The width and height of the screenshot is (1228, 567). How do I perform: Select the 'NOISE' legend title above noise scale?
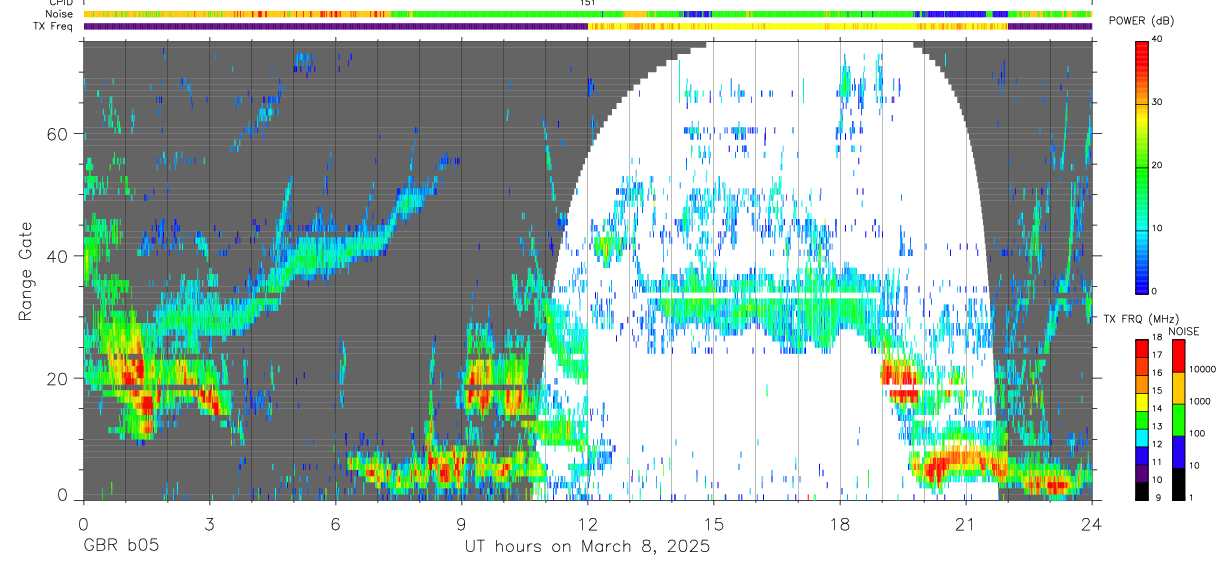(1184, 331)
